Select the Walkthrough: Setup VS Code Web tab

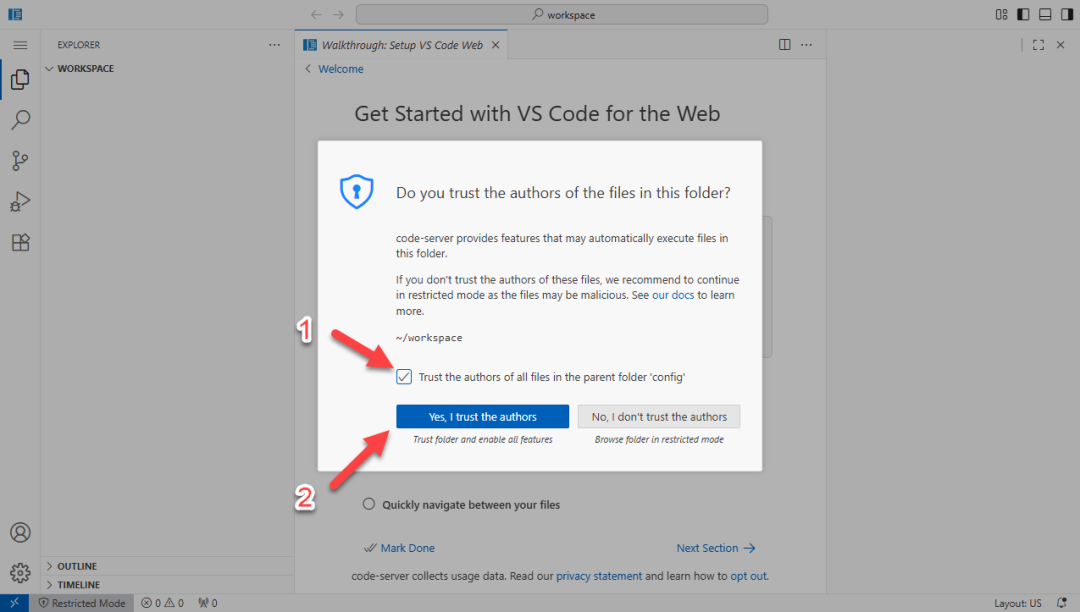[401, 45]
